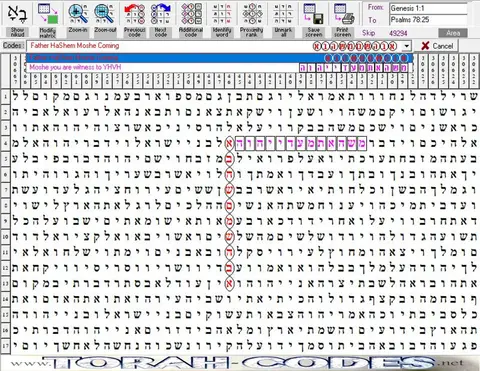Select the row 13 header of the matrix

(5, 283)
